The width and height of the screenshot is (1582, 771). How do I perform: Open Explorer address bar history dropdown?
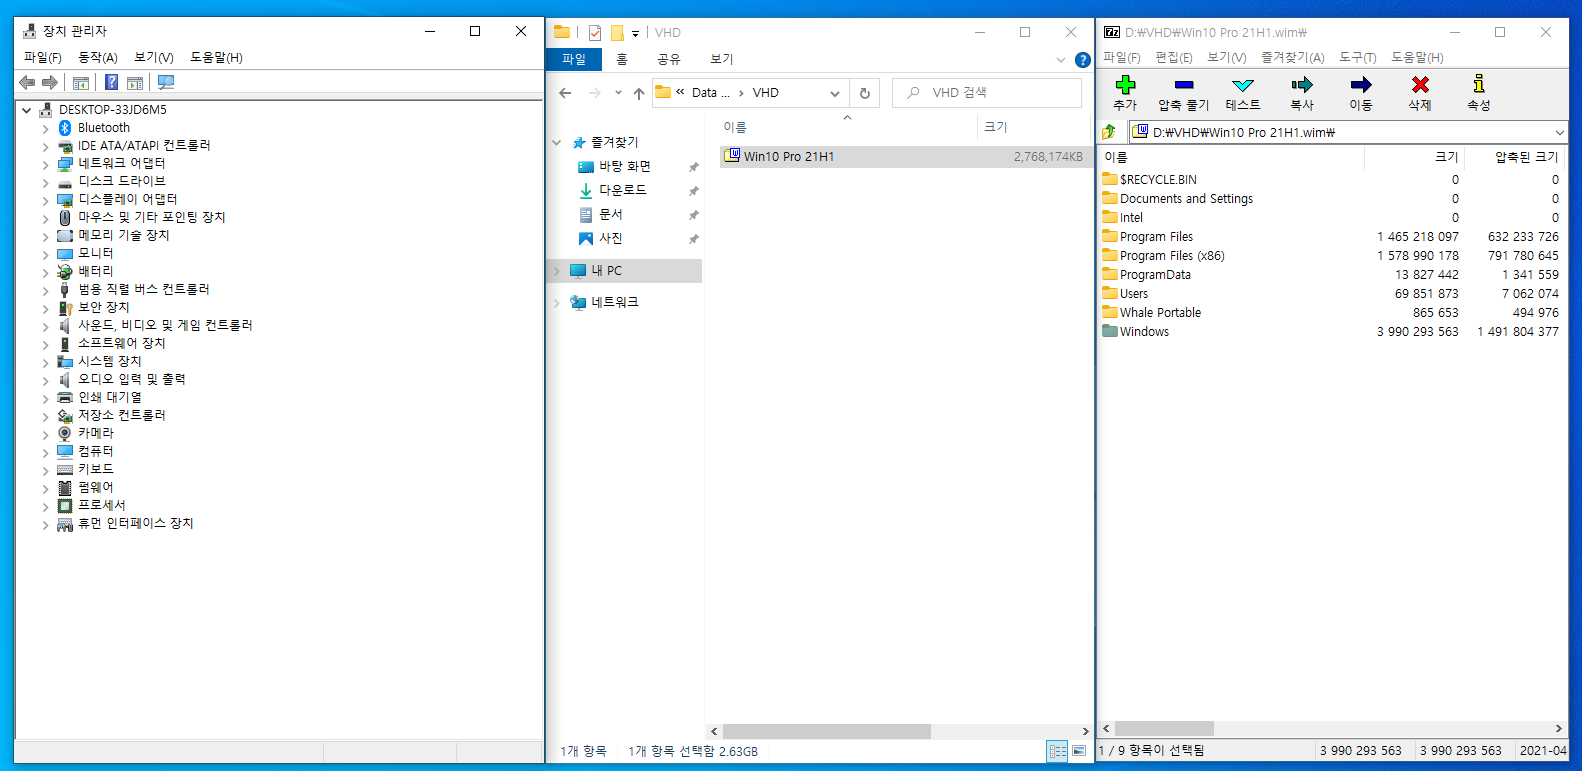coord(835,93)
